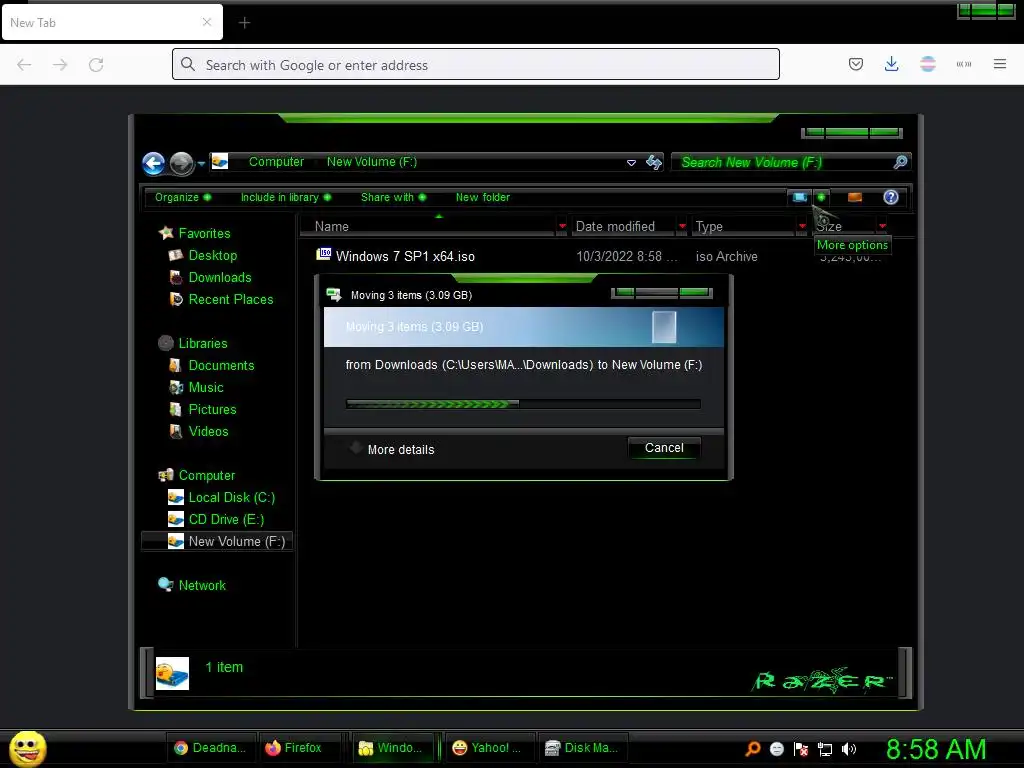Click New folder in command bar

coord(483,197)
